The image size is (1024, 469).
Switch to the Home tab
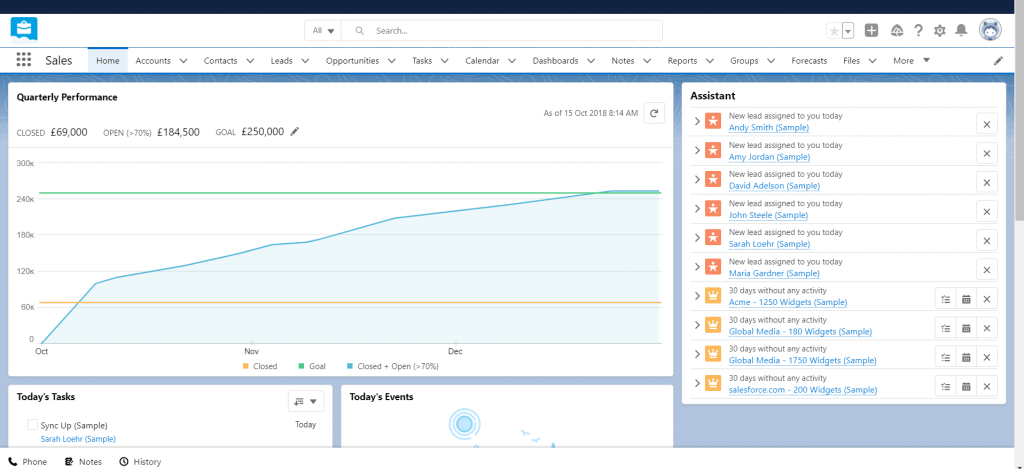[x=108, y=61]
